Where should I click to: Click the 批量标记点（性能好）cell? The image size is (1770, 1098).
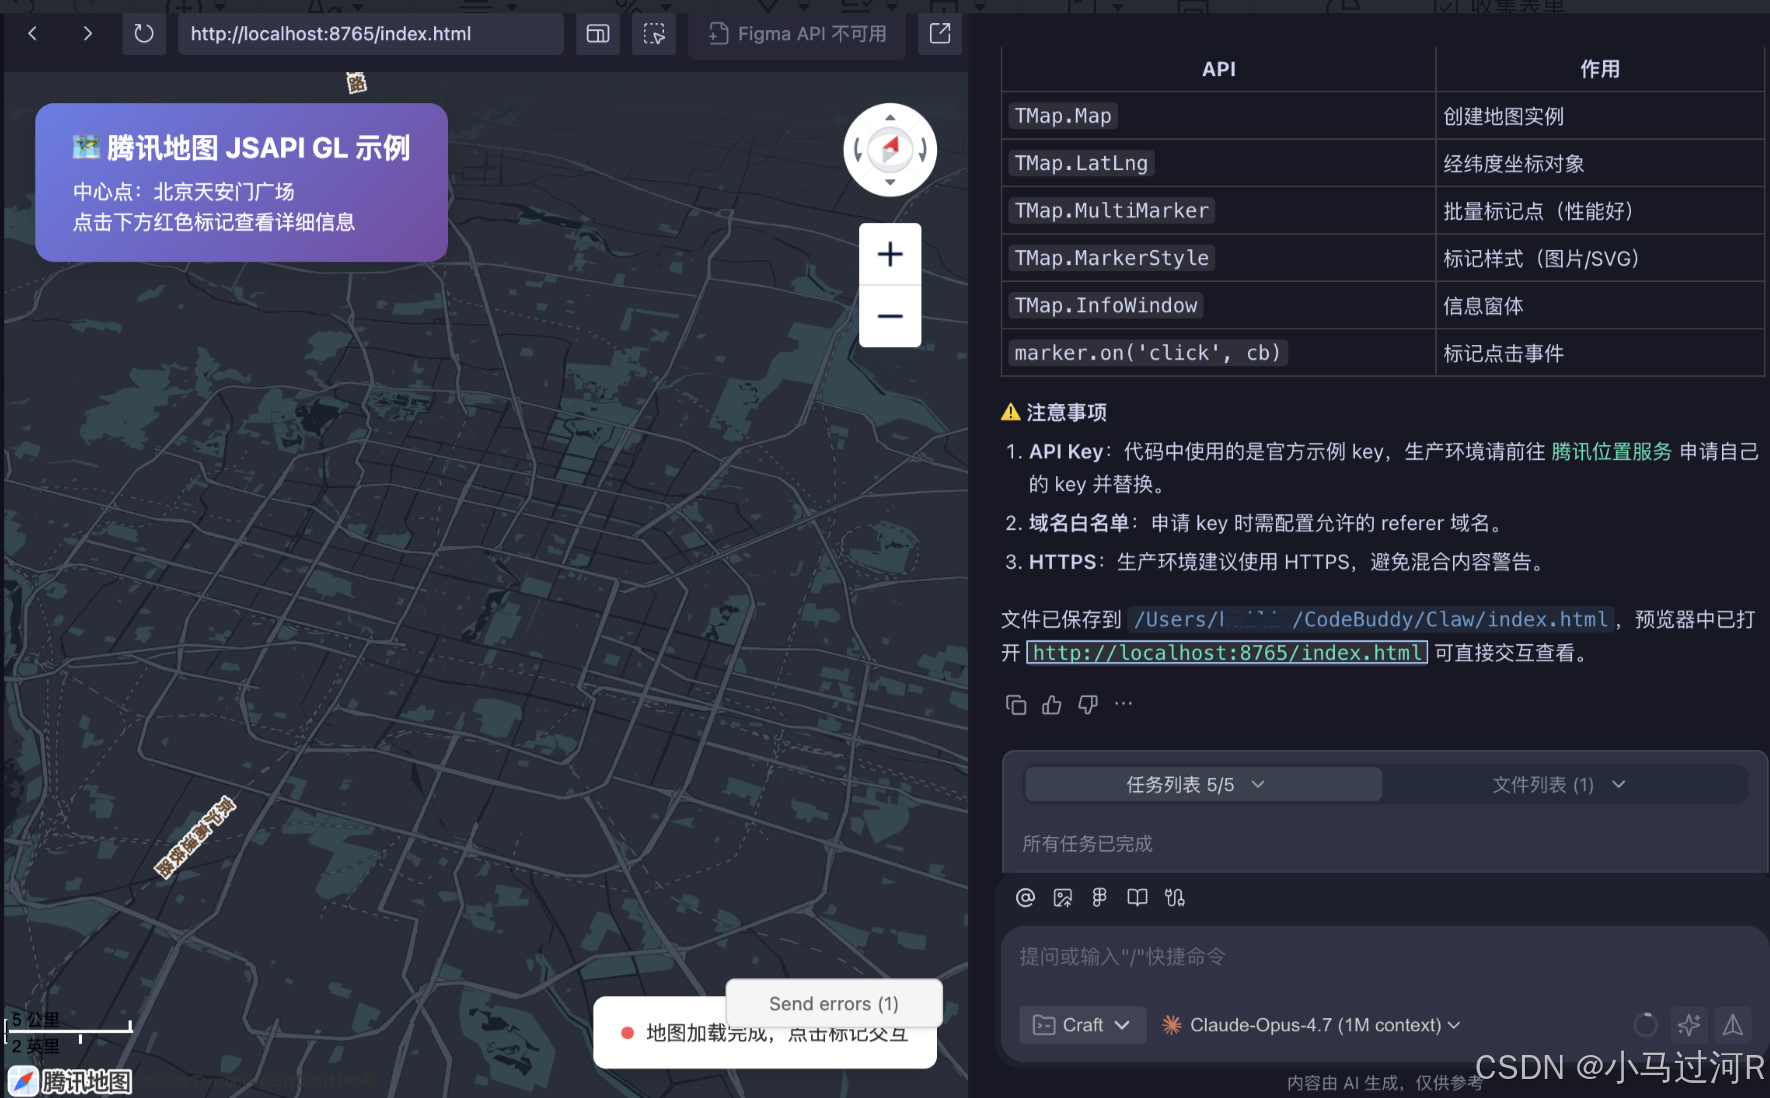1600,211
